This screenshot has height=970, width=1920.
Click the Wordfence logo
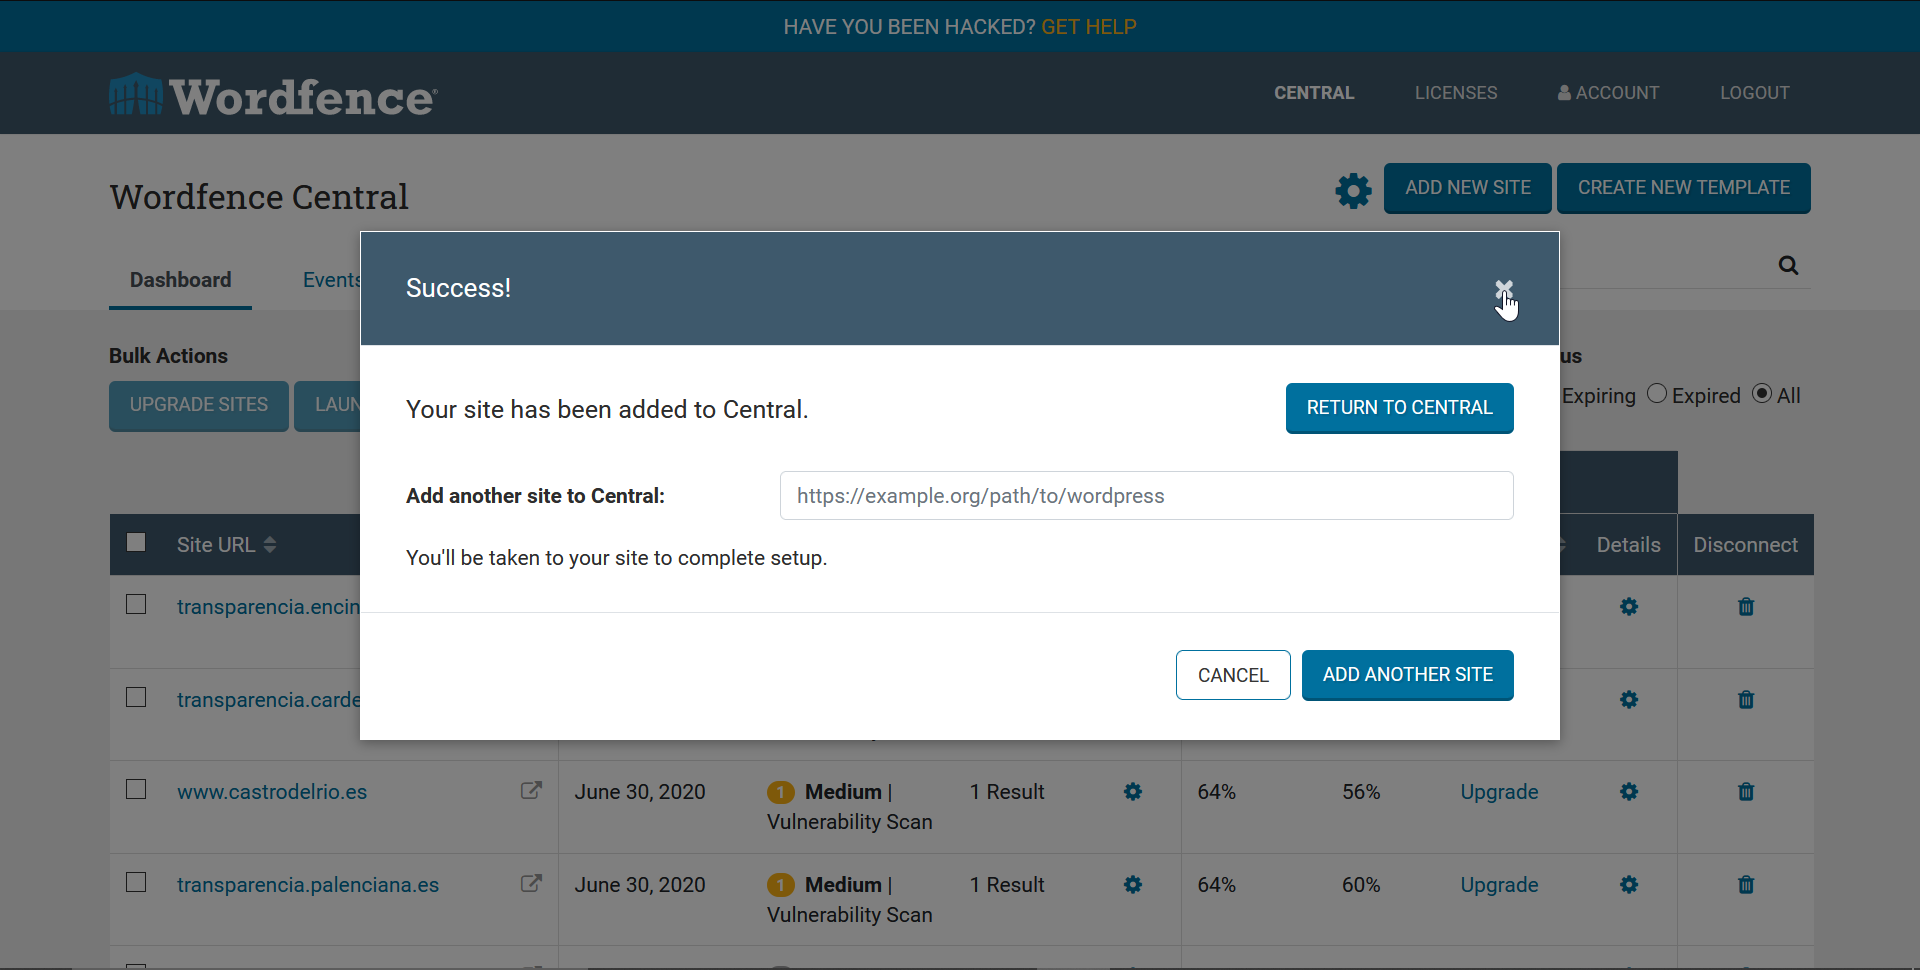273,96
